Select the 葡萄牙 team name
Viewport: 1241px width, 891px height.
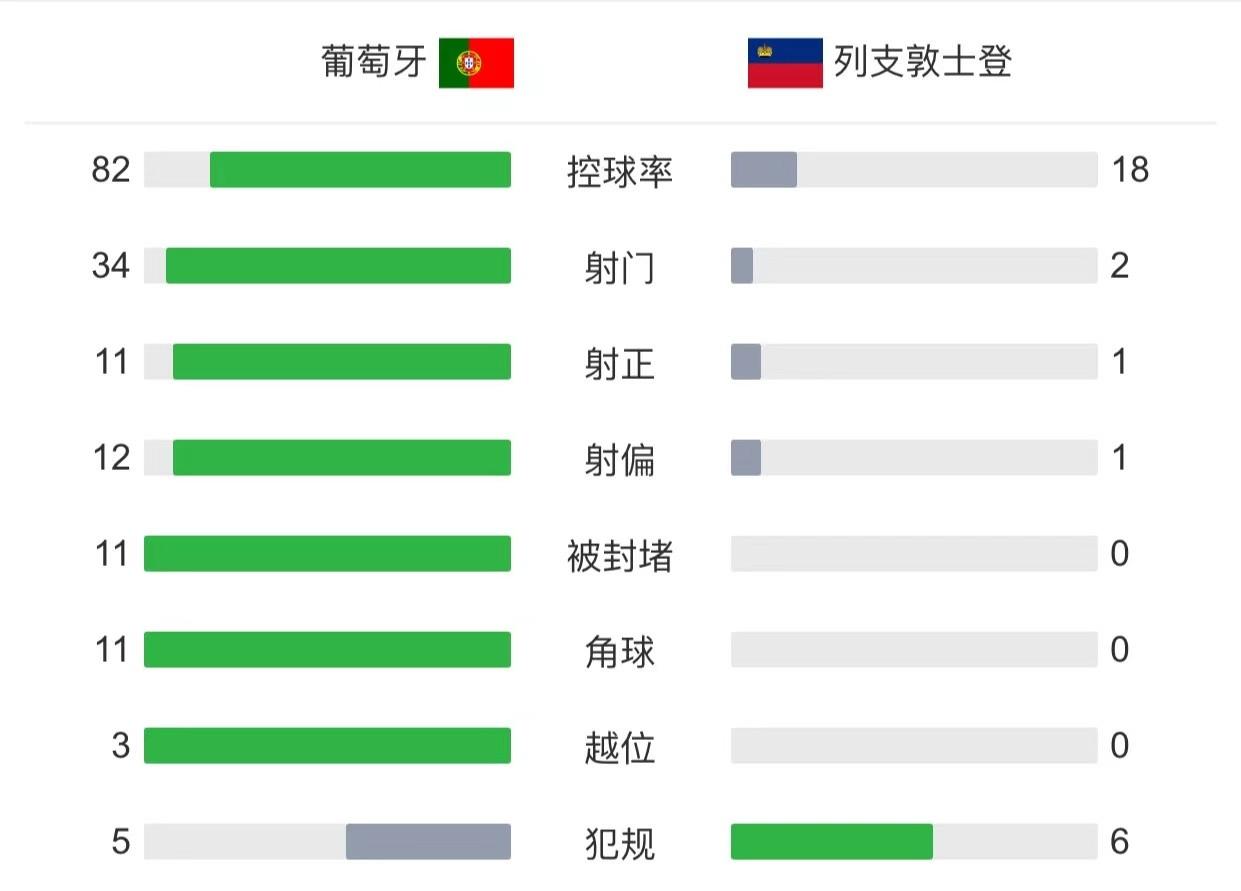(374, 62)
